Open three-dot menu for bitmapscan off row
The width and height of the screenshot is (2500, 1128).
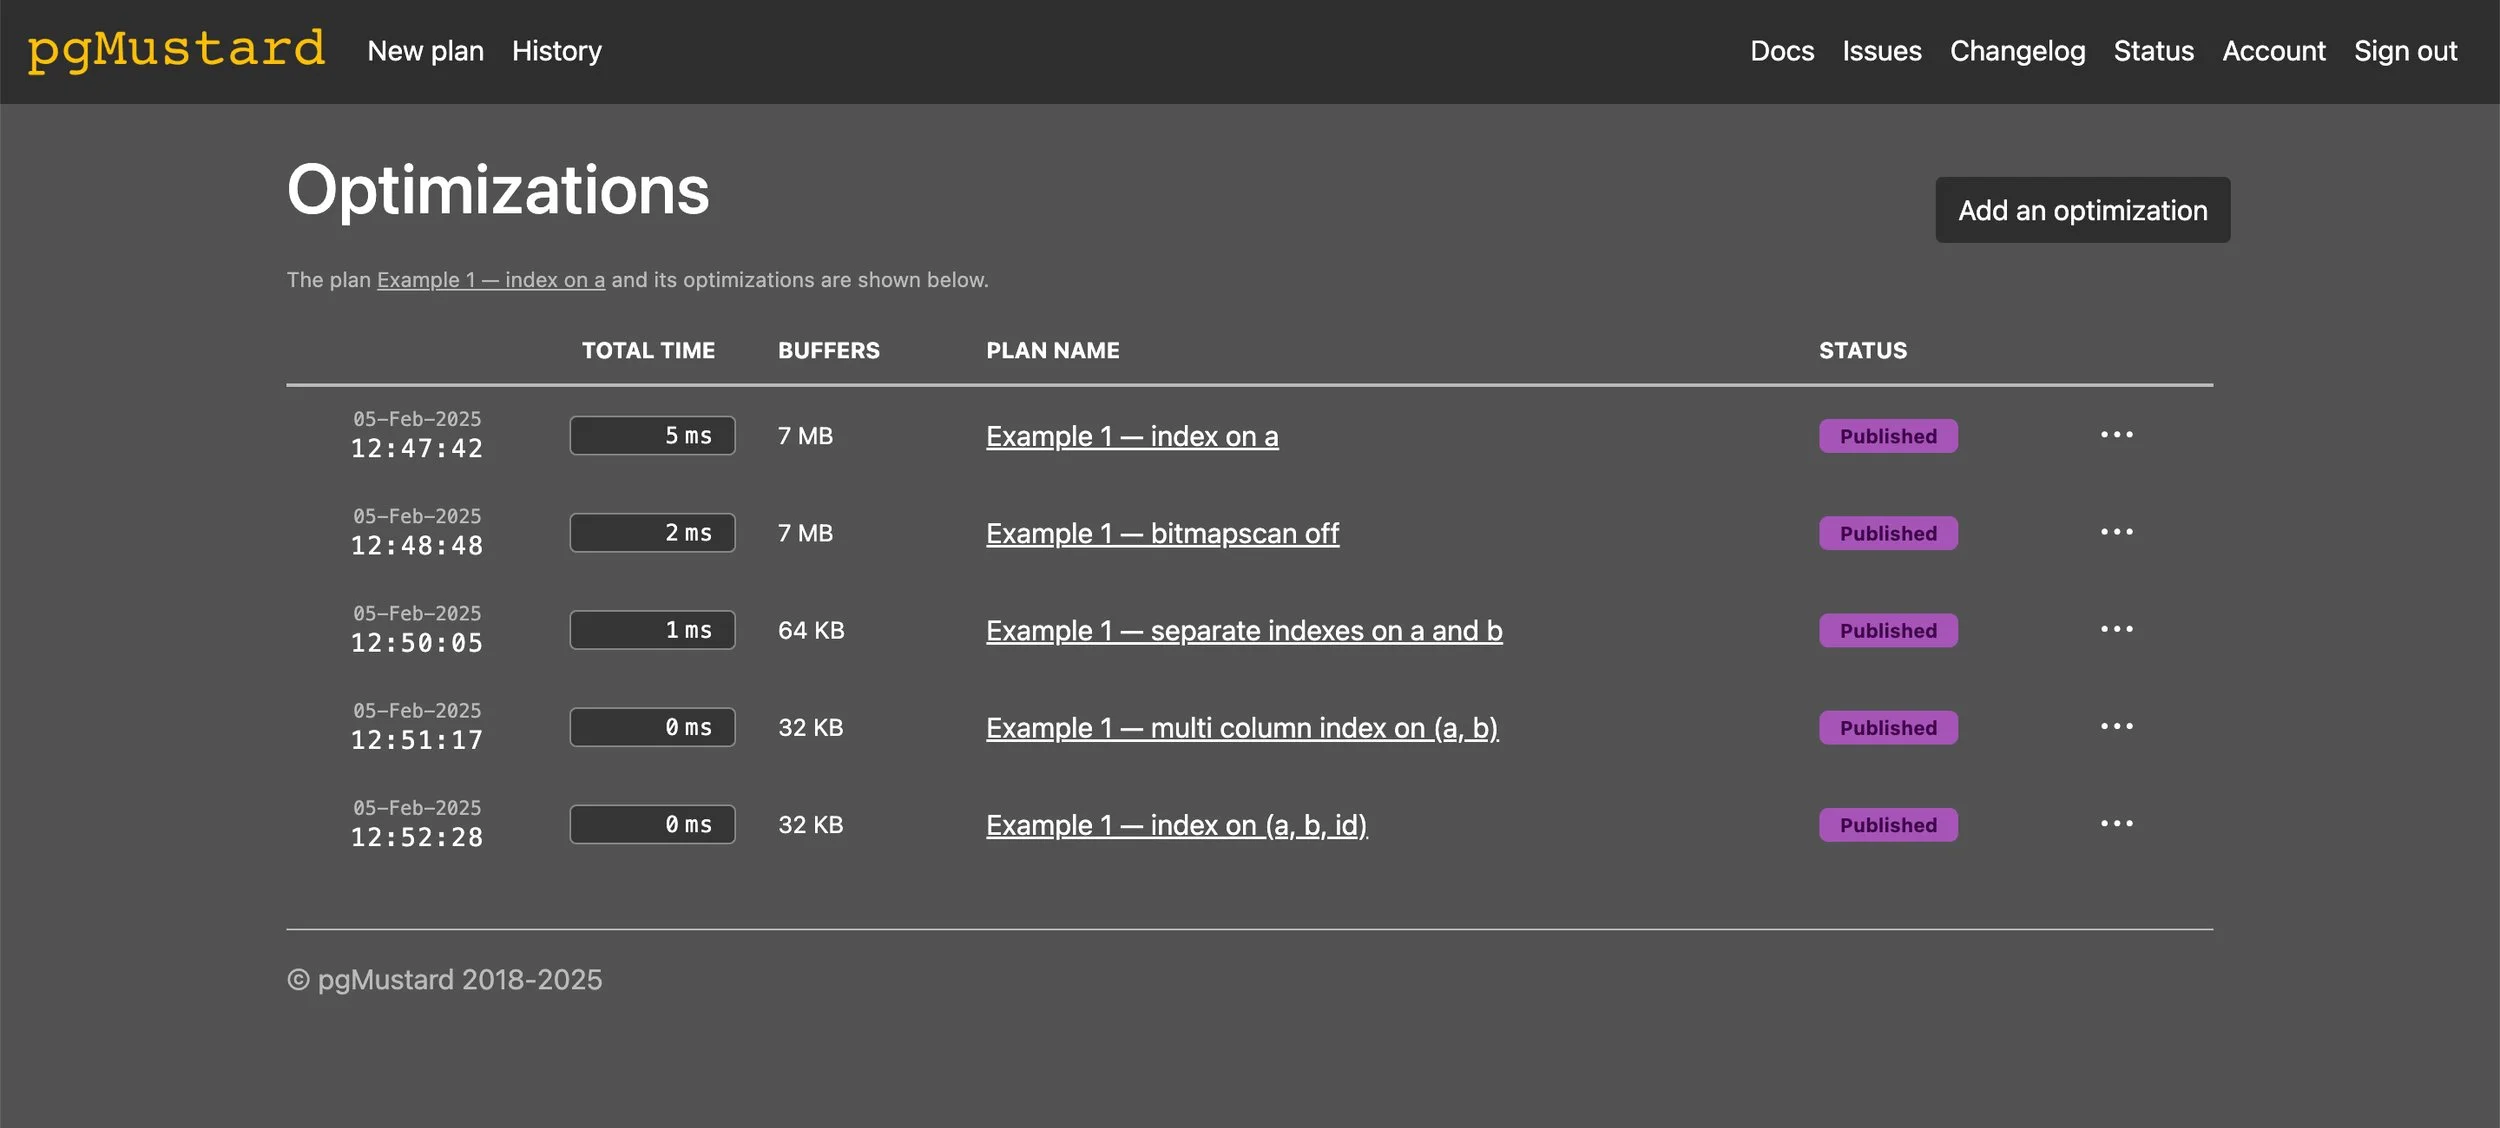2116,532
